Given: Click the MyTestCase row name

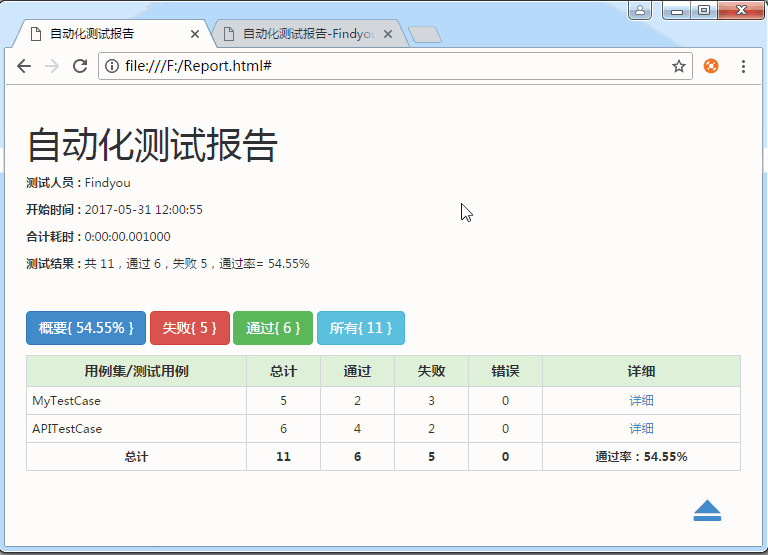Looking at the screenshot, I should [x=66, y=400].
